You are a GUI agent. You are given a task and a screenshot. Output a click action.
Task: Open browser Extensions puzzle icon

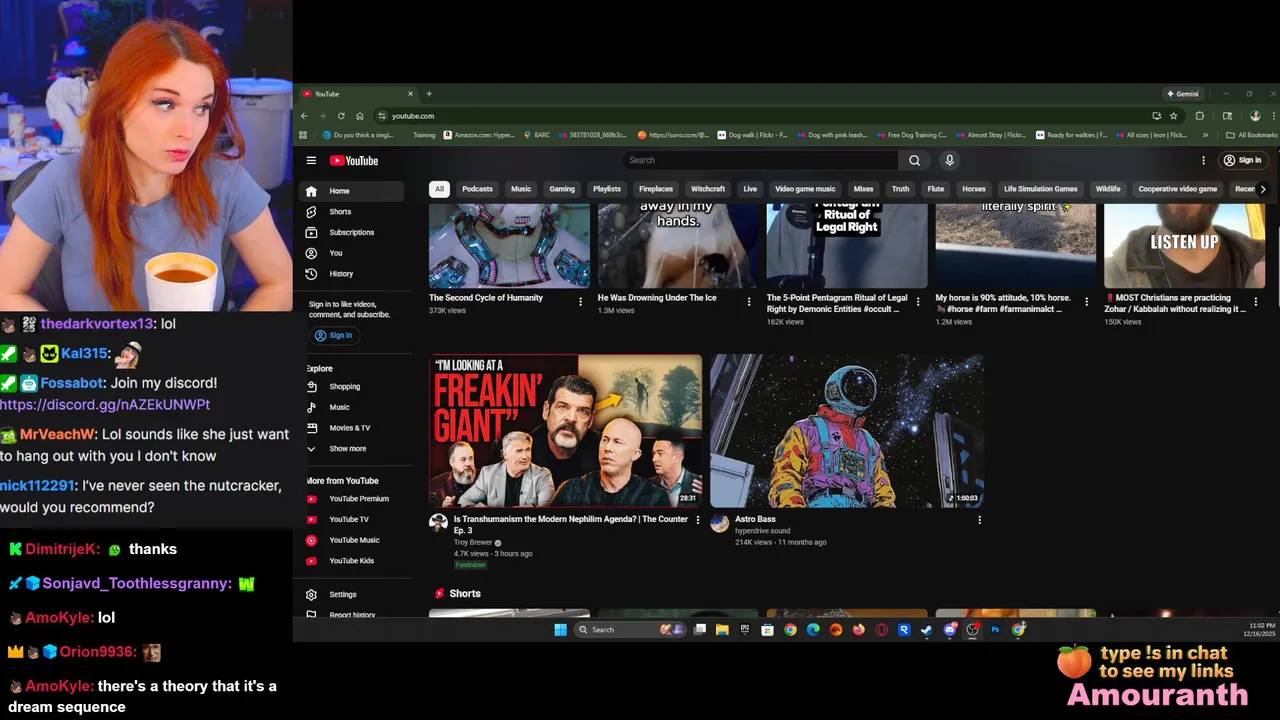1200,116
